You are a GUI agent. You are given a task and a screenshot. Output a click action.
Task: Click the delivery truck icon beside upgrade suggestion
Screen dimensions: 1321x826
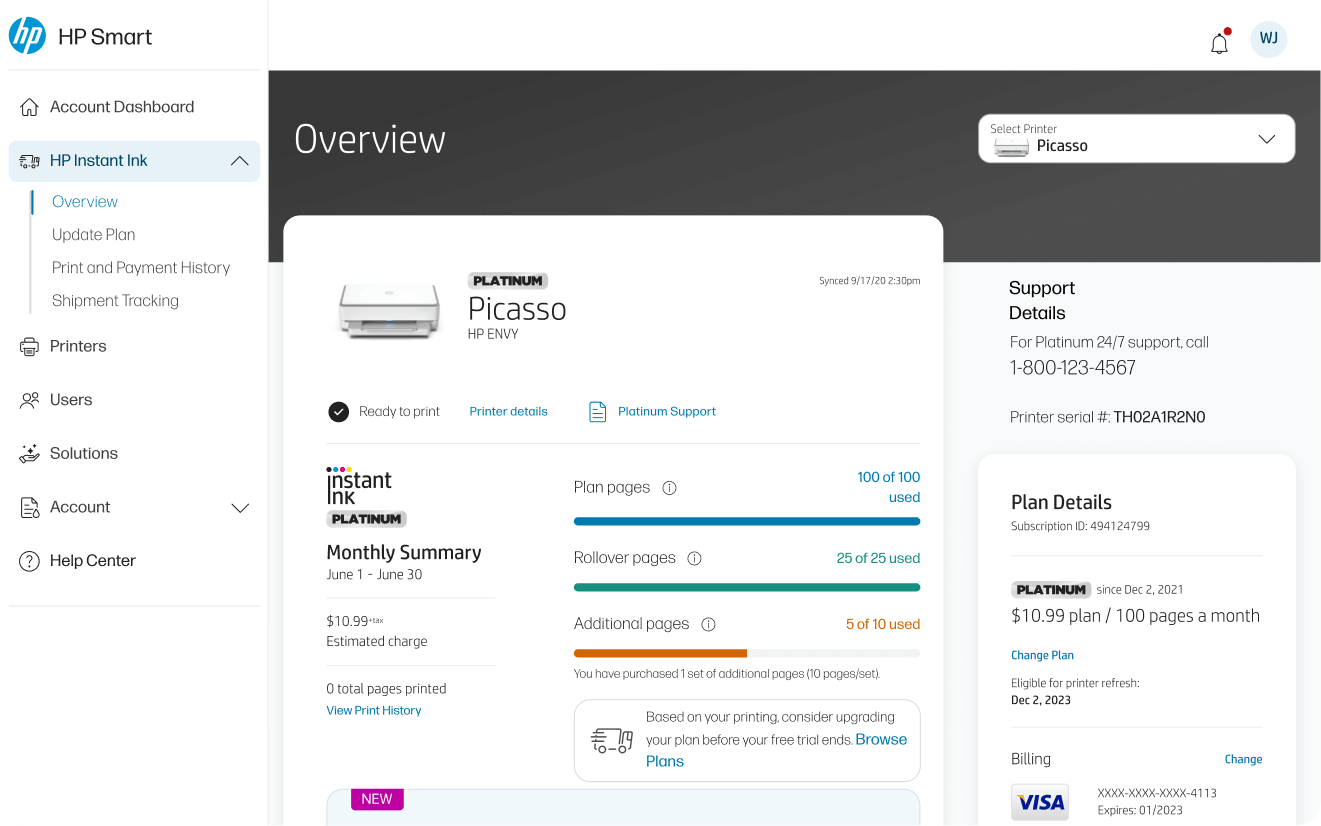[x=612, y=740]
